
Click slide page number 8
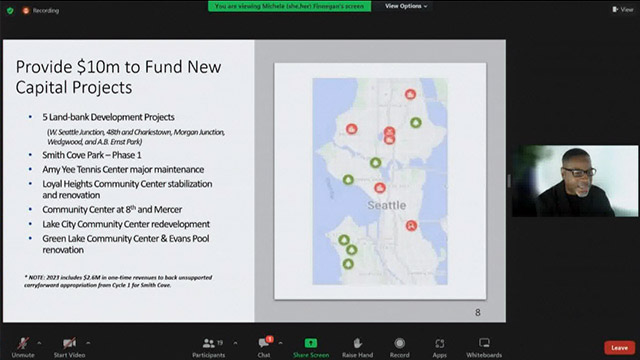478,313
